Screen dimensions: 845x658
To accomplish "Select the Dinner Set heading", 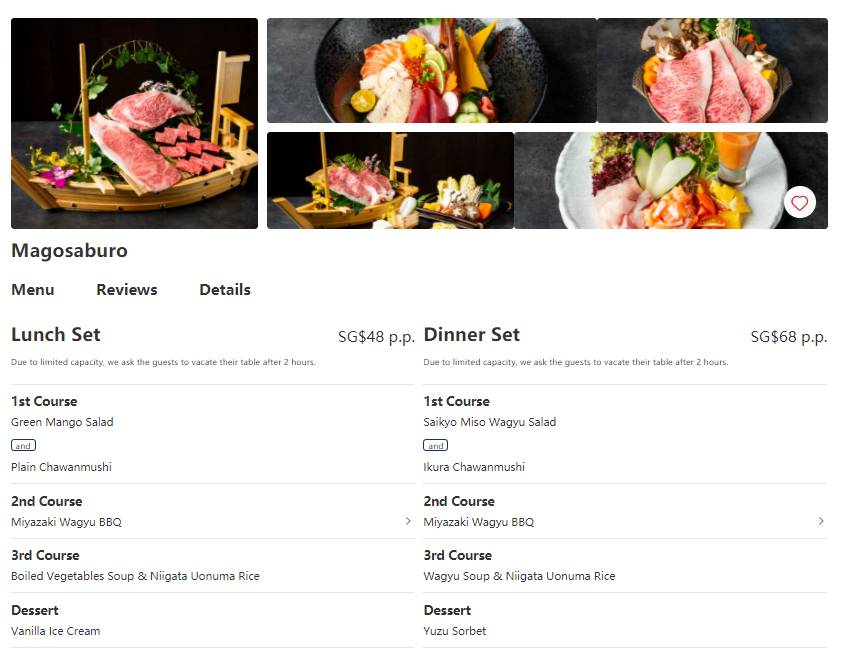I will (x=472, y=335).
